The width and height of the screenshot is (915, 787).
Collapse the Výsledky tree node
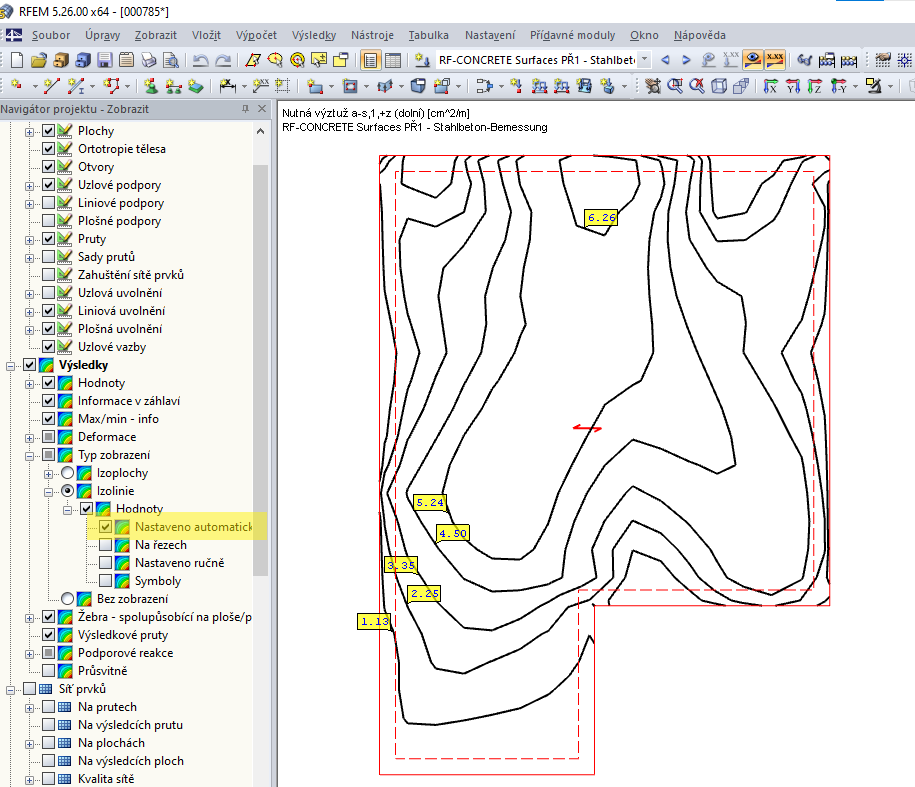11,365
